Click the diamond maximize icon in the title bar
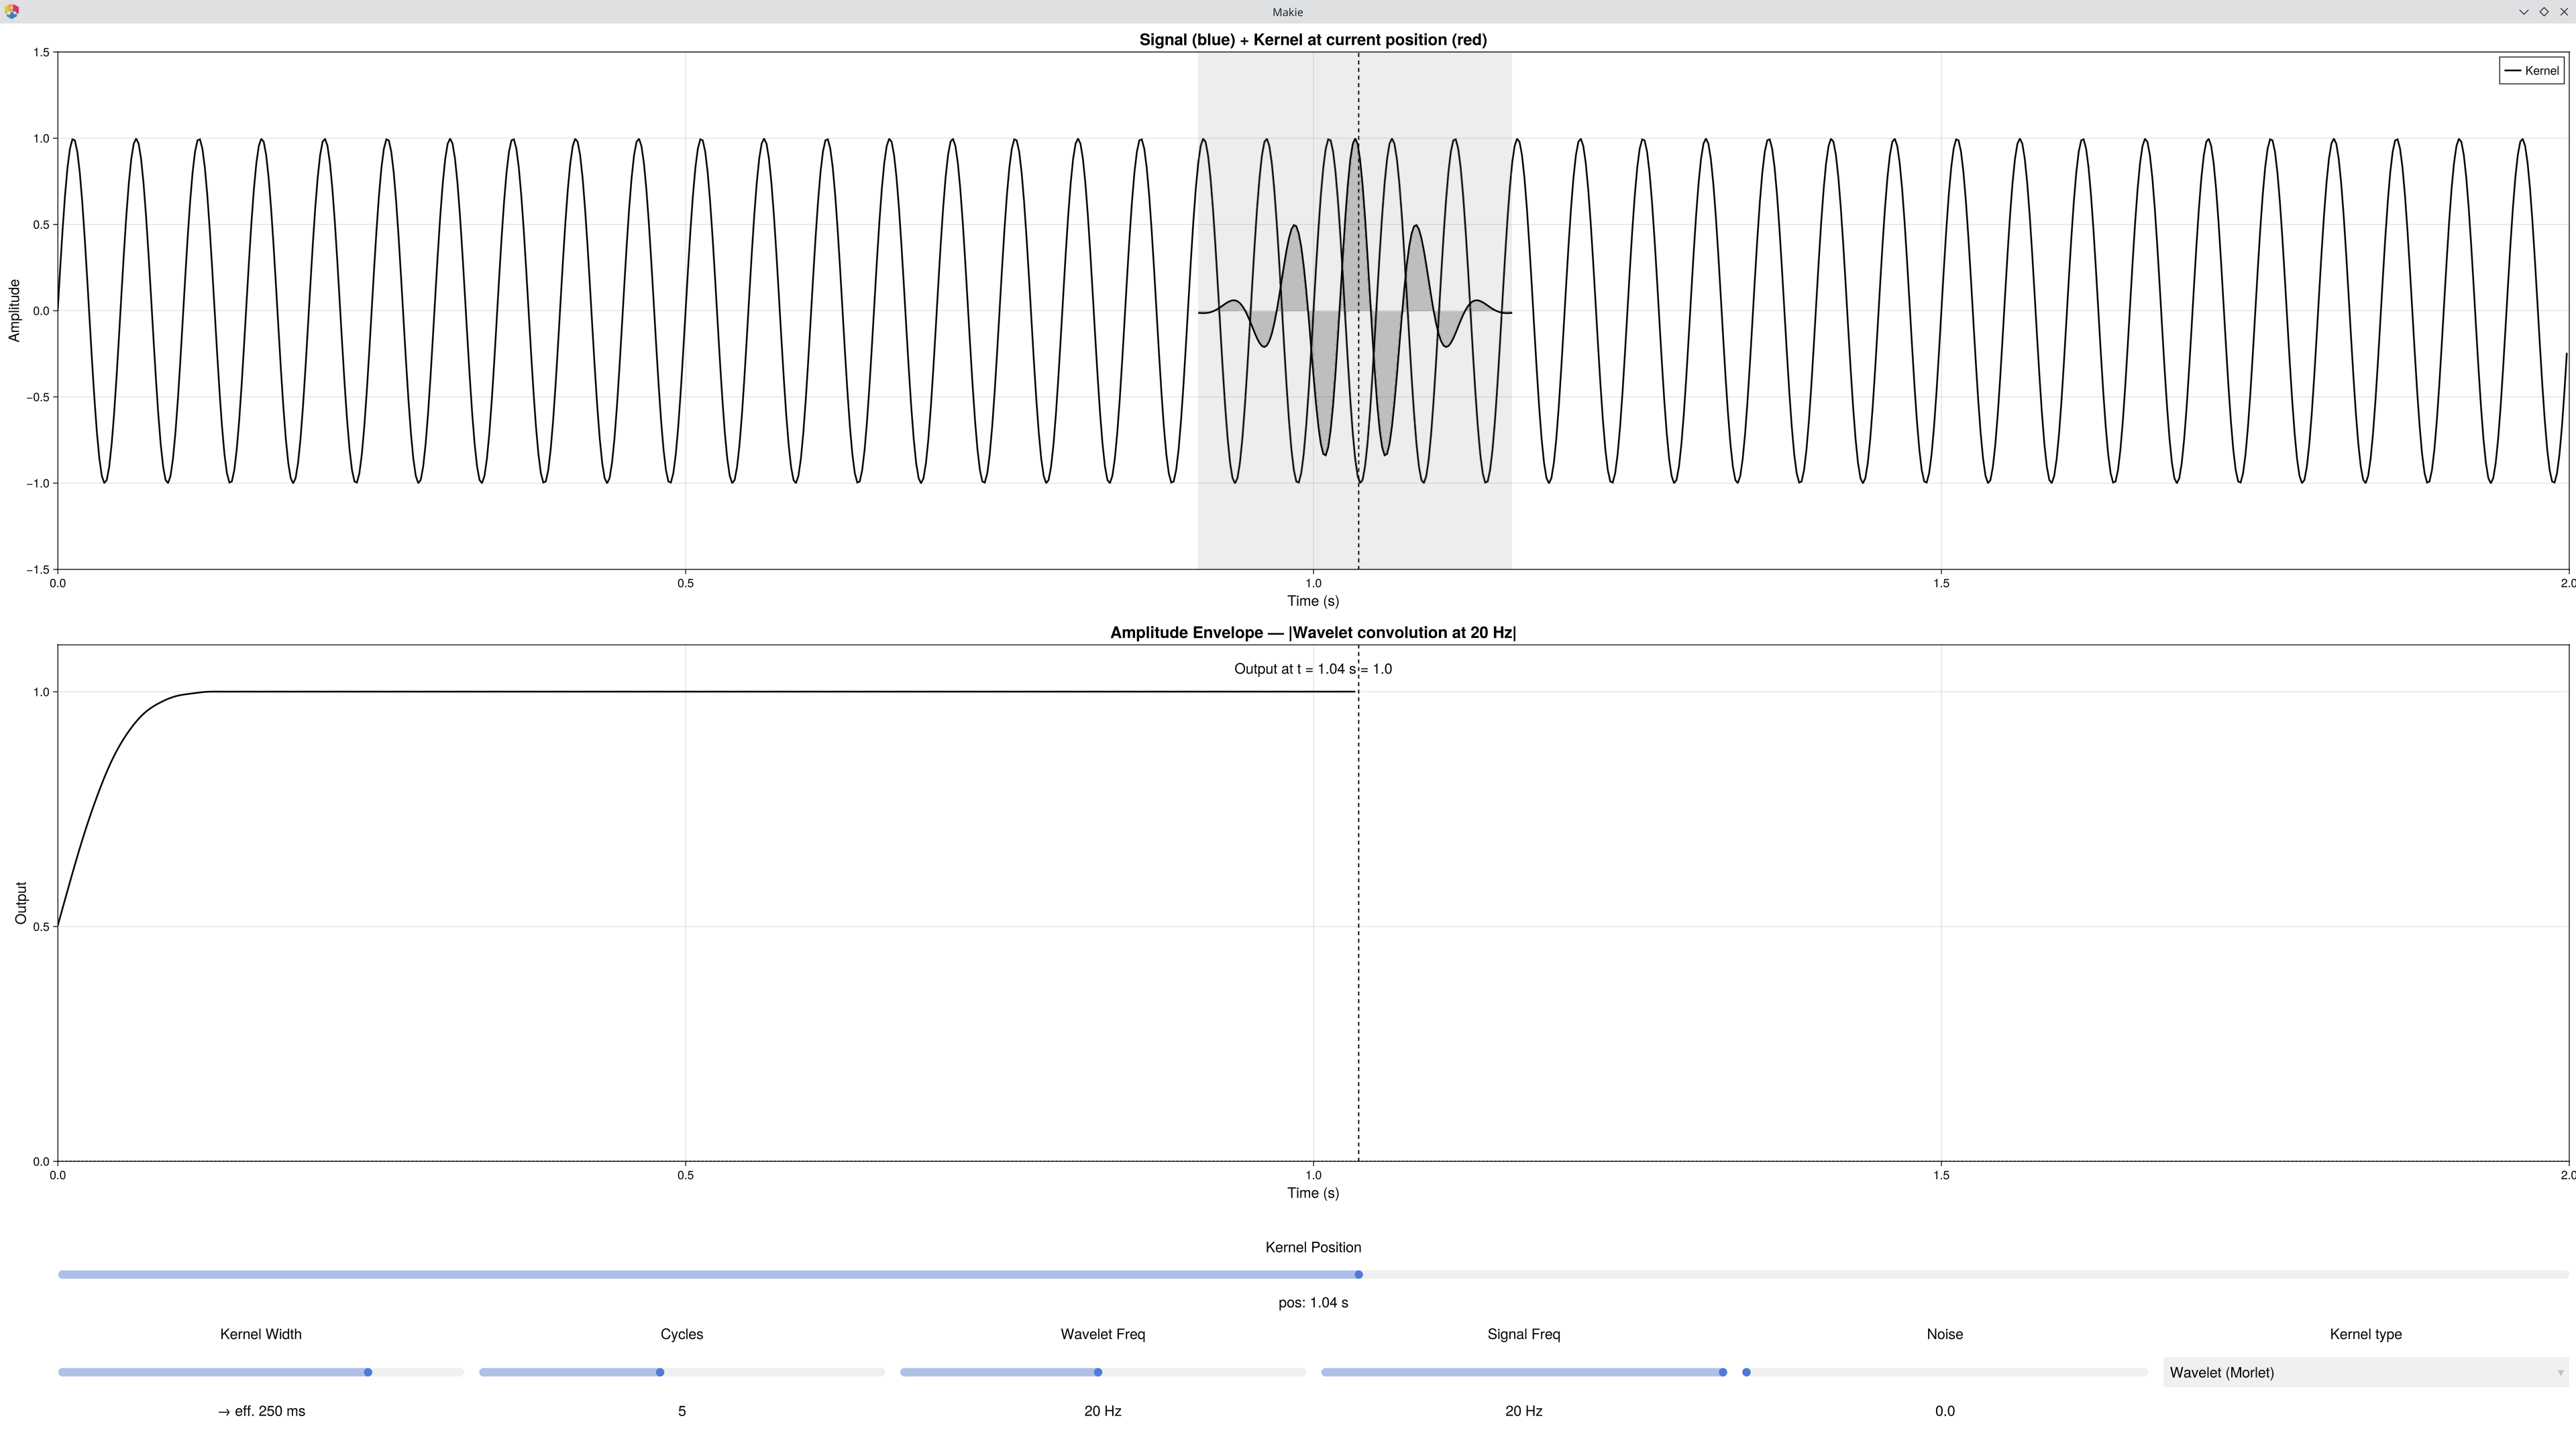 tap(2543, 12)
